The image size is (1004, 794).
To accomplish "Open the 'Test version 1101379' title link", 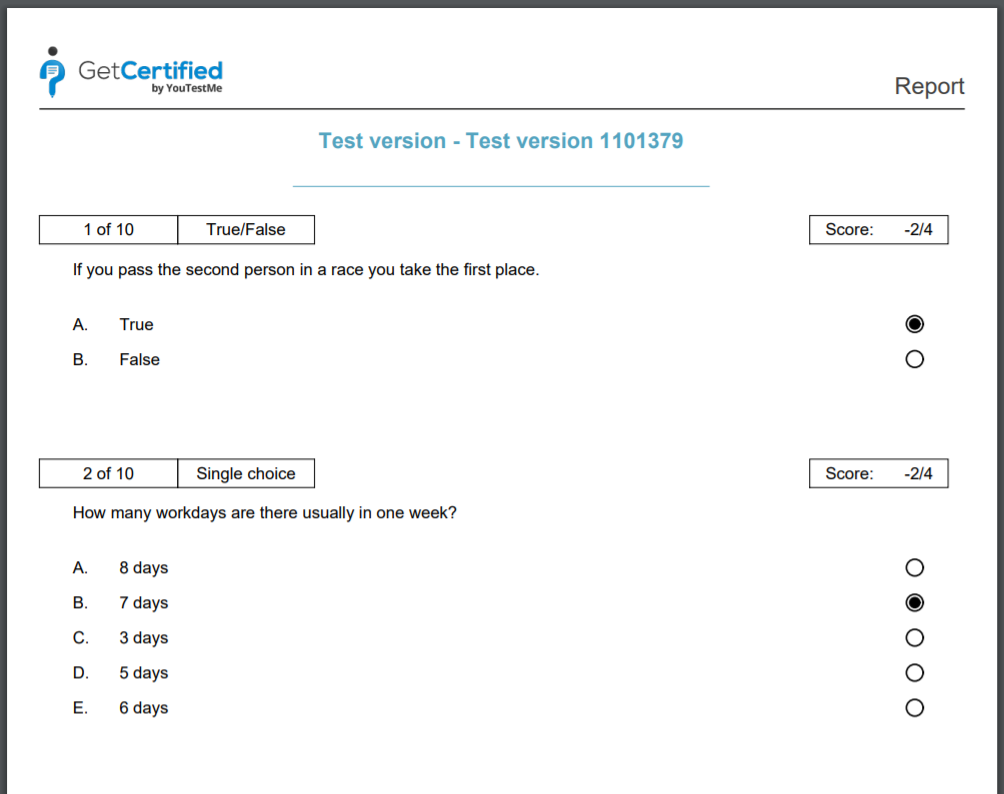I will tap(500, 141).
